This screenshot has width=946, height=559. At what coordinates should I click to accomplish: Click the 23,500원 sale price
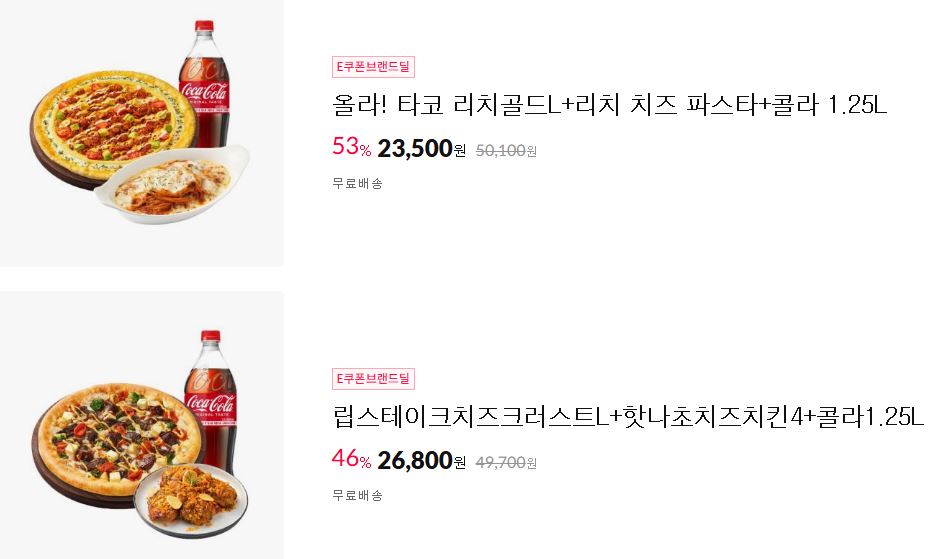[x=422, y=148]
